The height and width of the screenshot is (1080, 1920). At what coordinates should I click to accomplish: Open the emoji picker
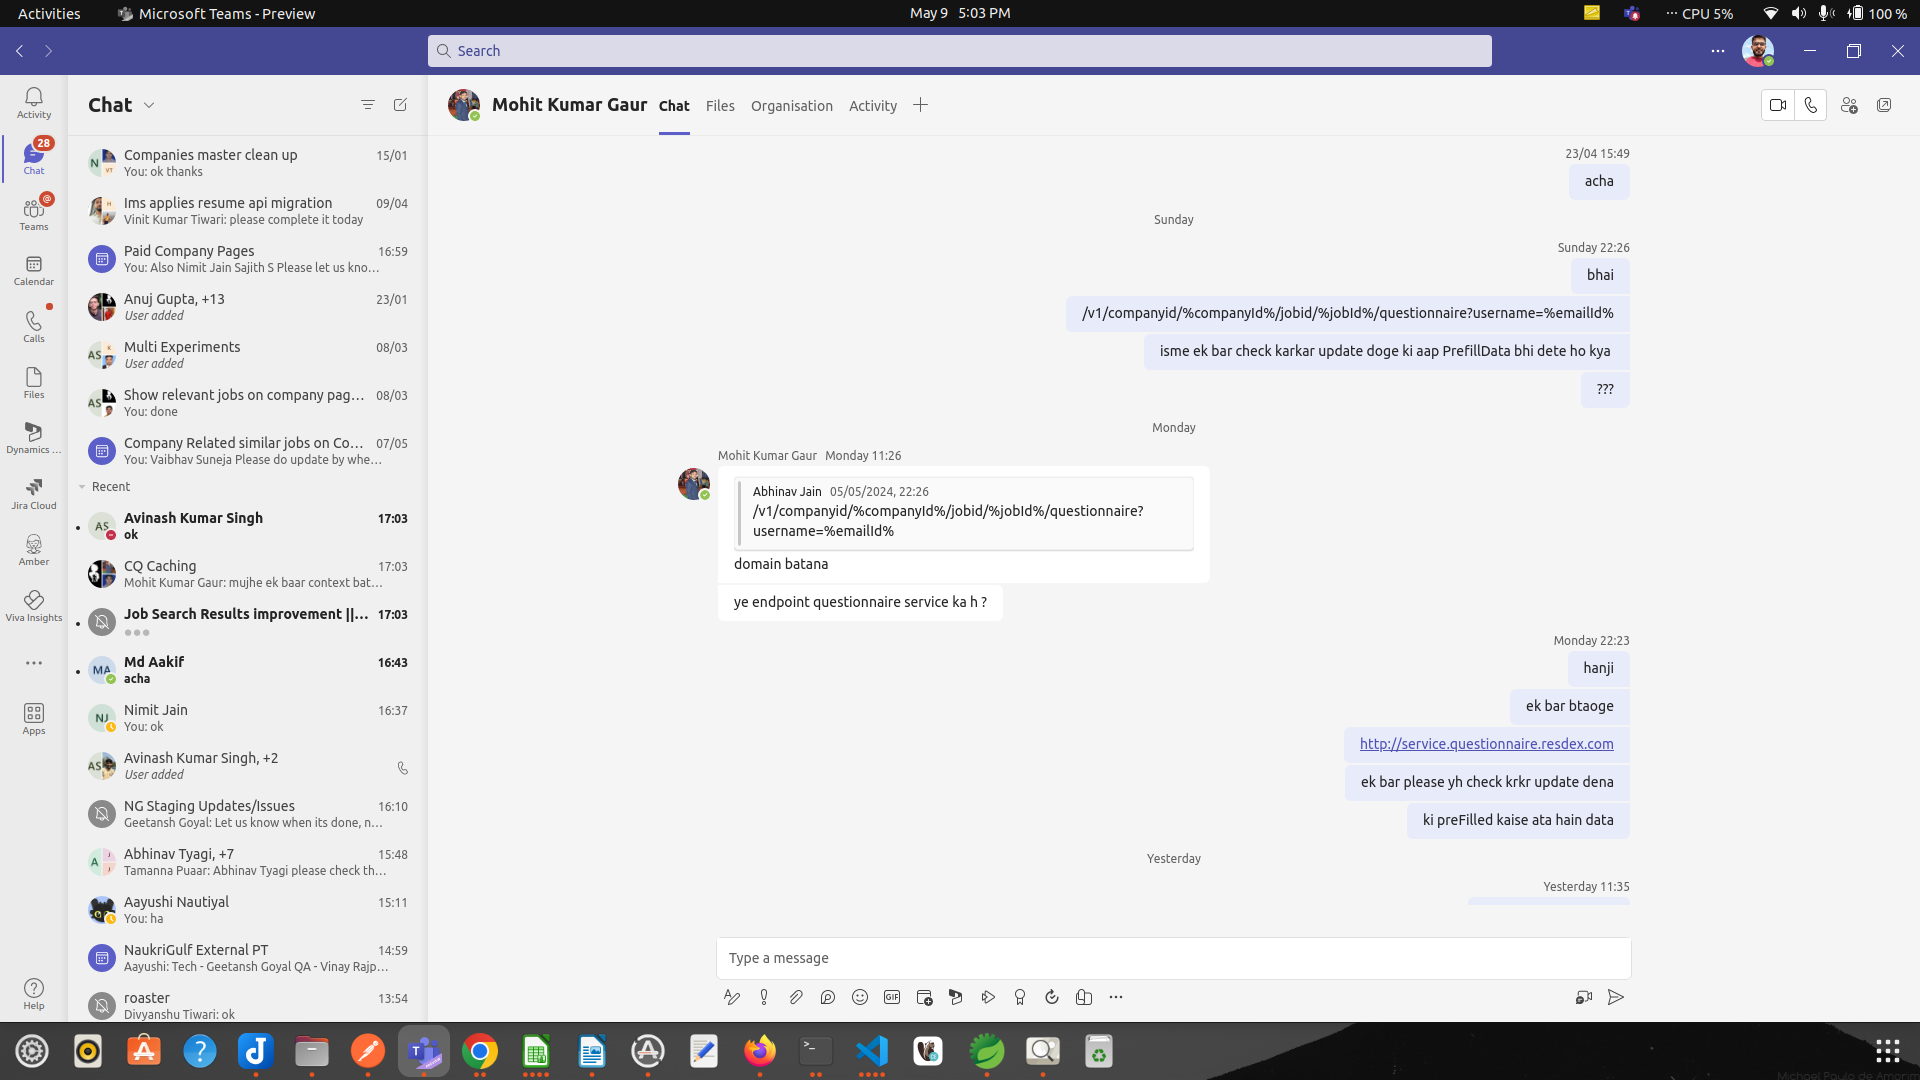click(x=860, y=997)
